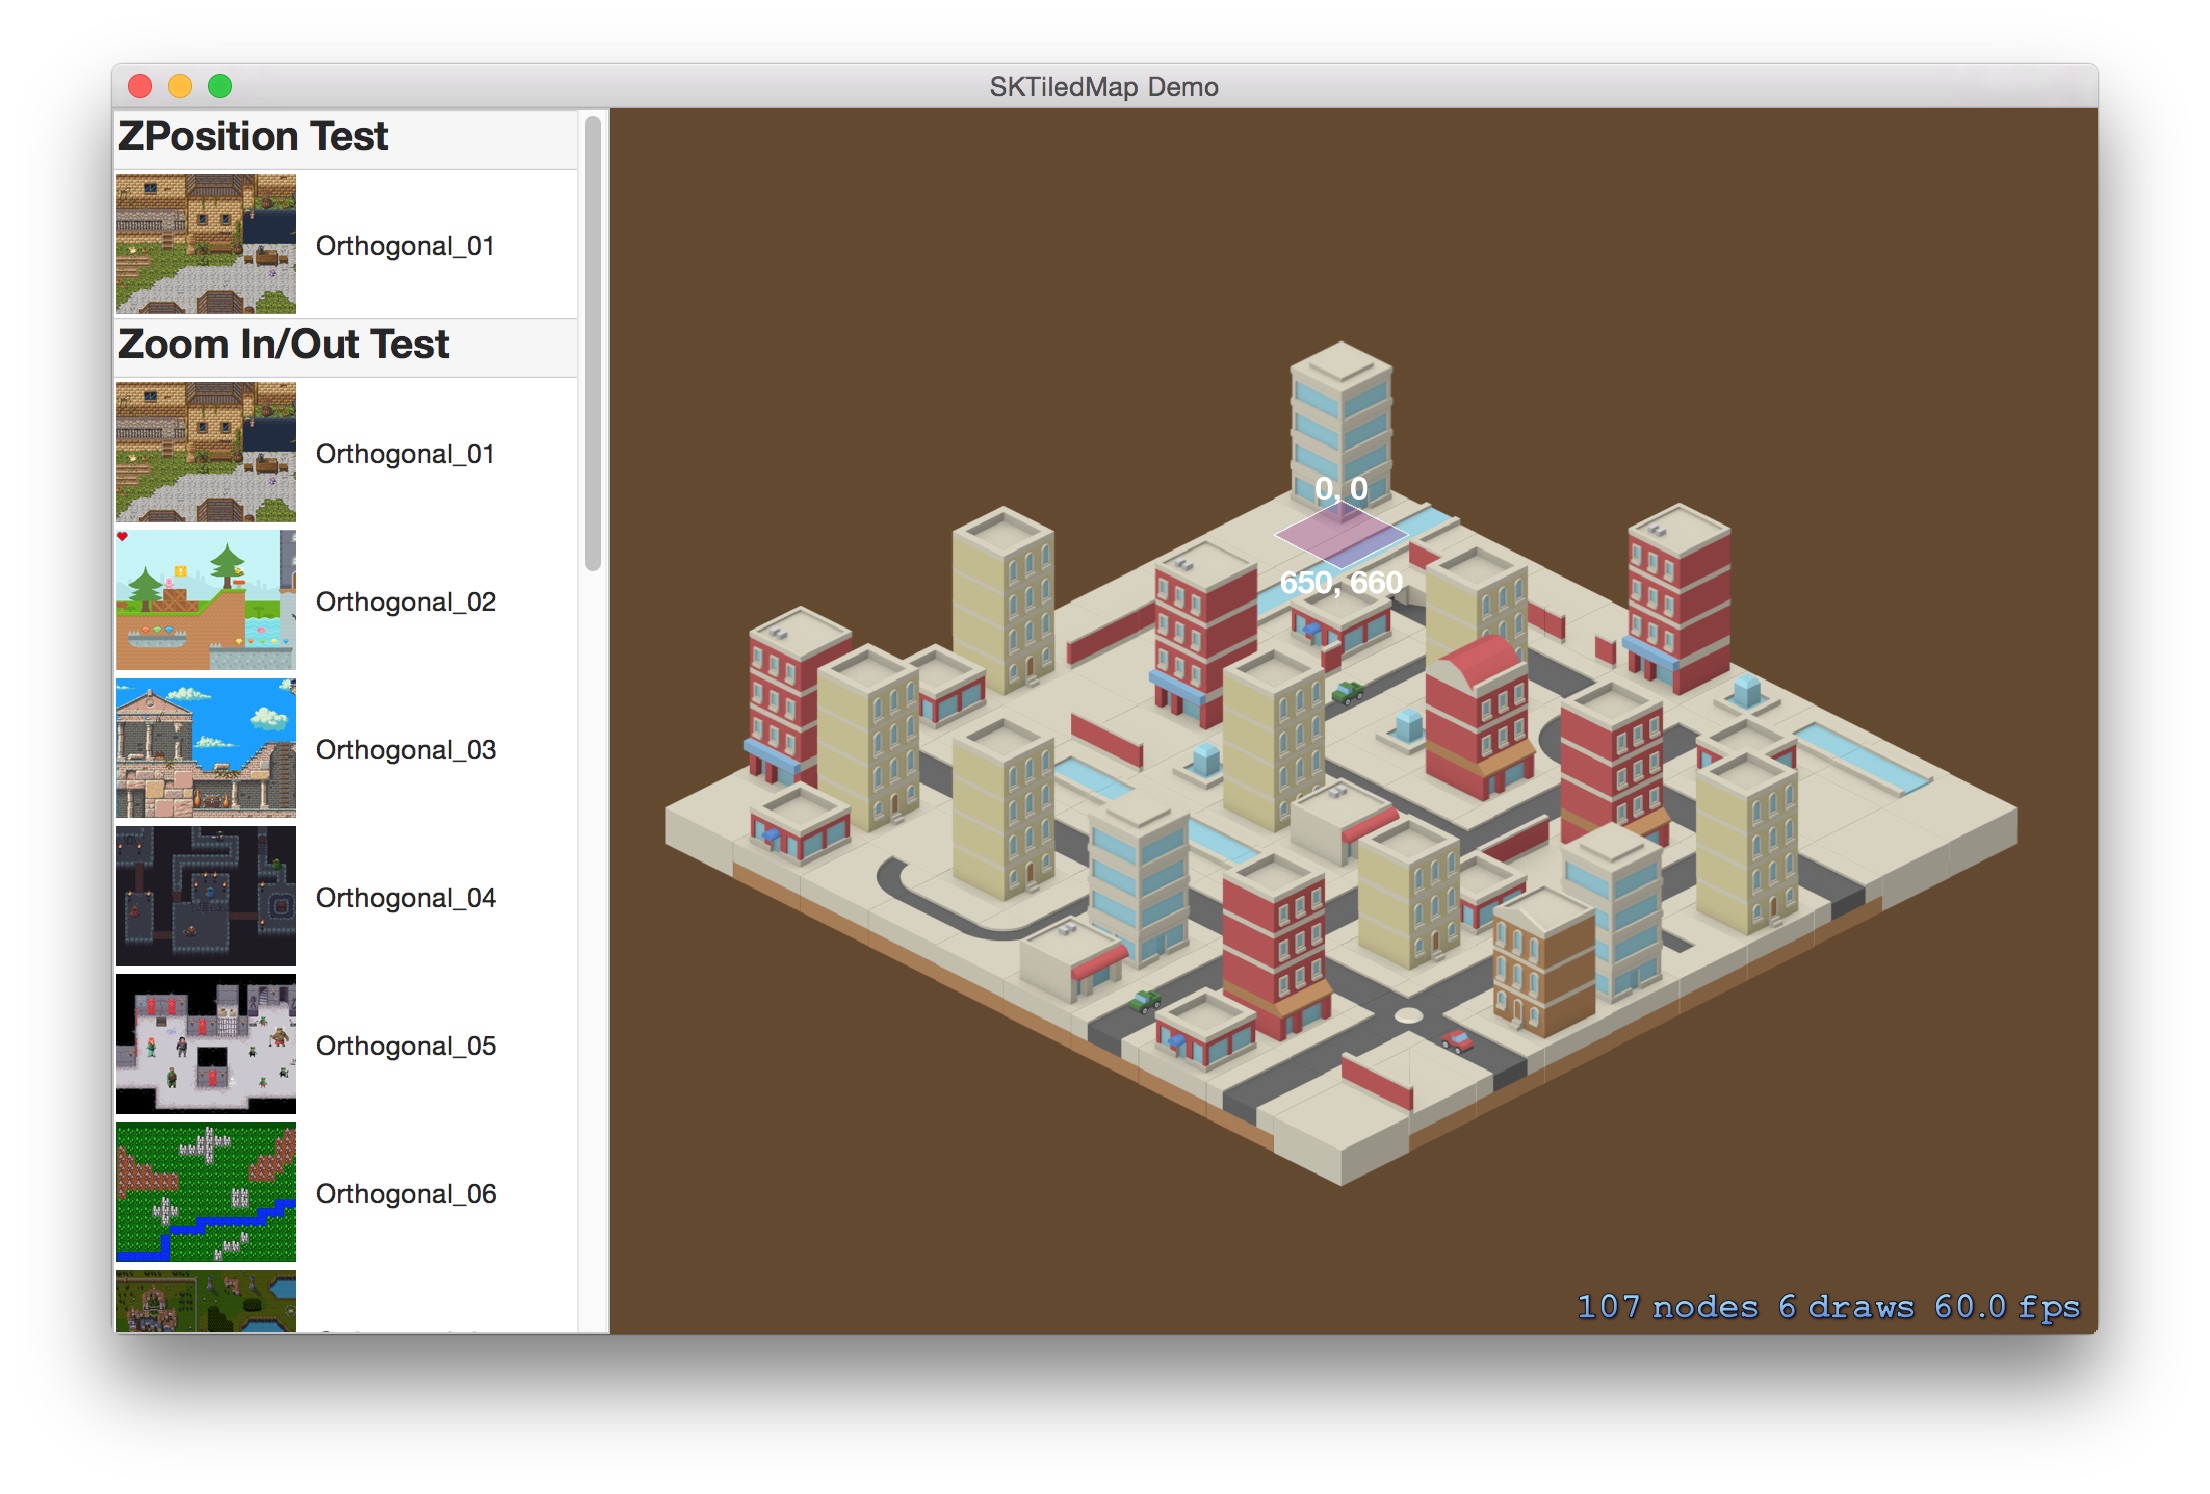This screenshot has height=1494, width=2210.
Task: Click Orthogonal_01 village thumbnail in Zoom Test
Action: (x=205, y=452)
